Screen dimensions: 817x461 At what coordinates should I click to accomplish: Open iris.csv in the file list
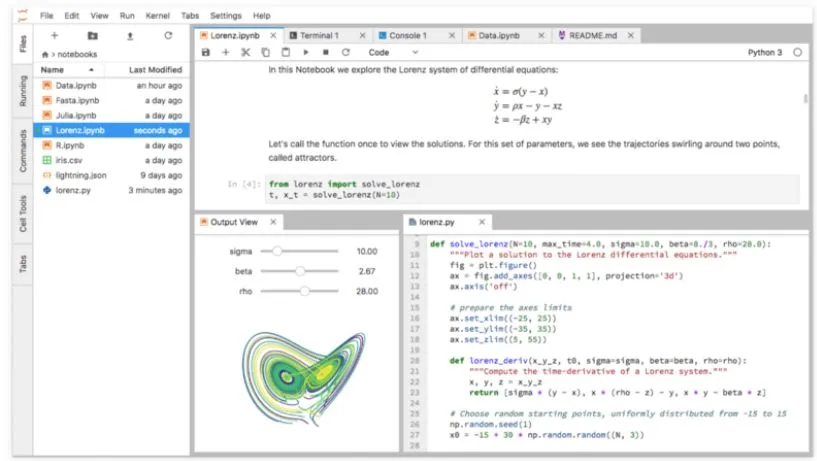(x=70, y=160)
